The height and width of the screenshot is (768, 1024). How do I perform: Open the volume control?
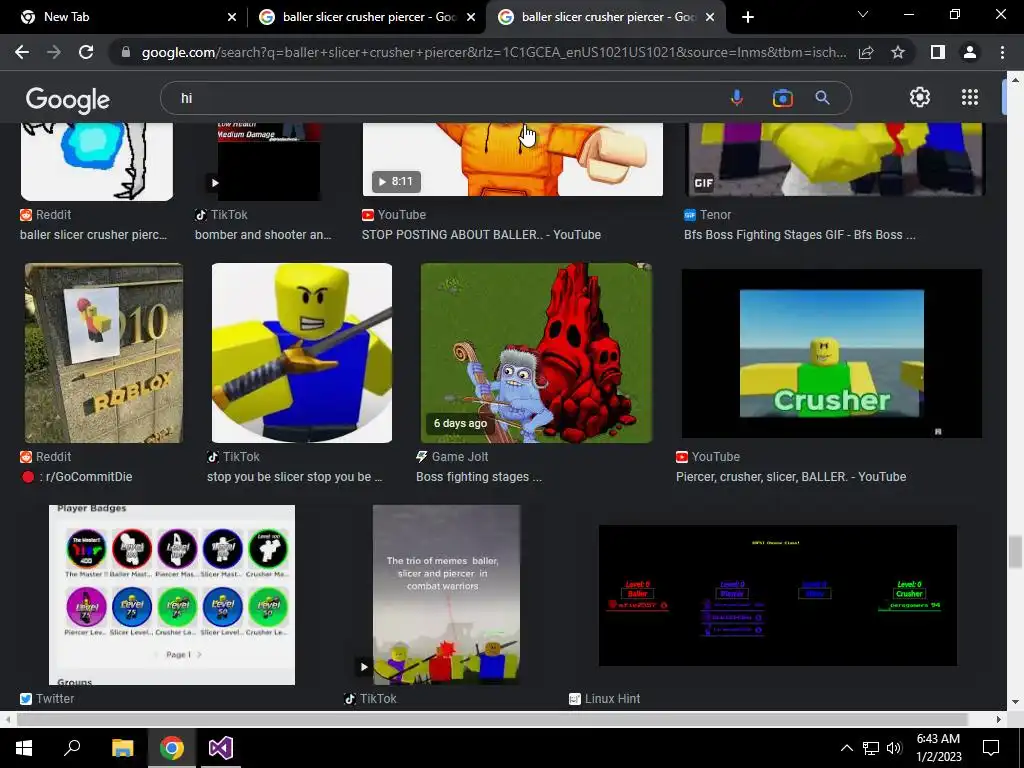pos(895,748)
